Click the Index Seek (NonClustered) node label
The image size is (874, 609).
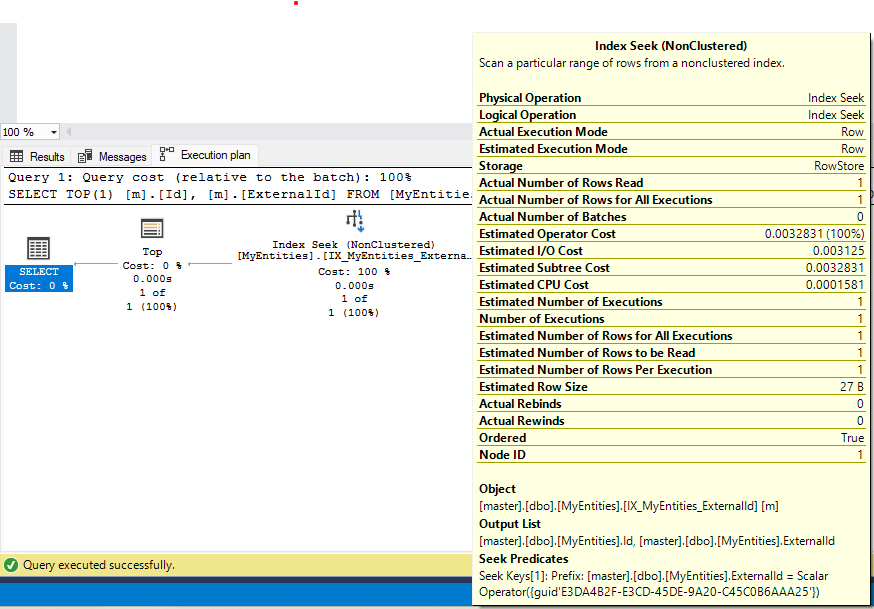coord(353,244)
